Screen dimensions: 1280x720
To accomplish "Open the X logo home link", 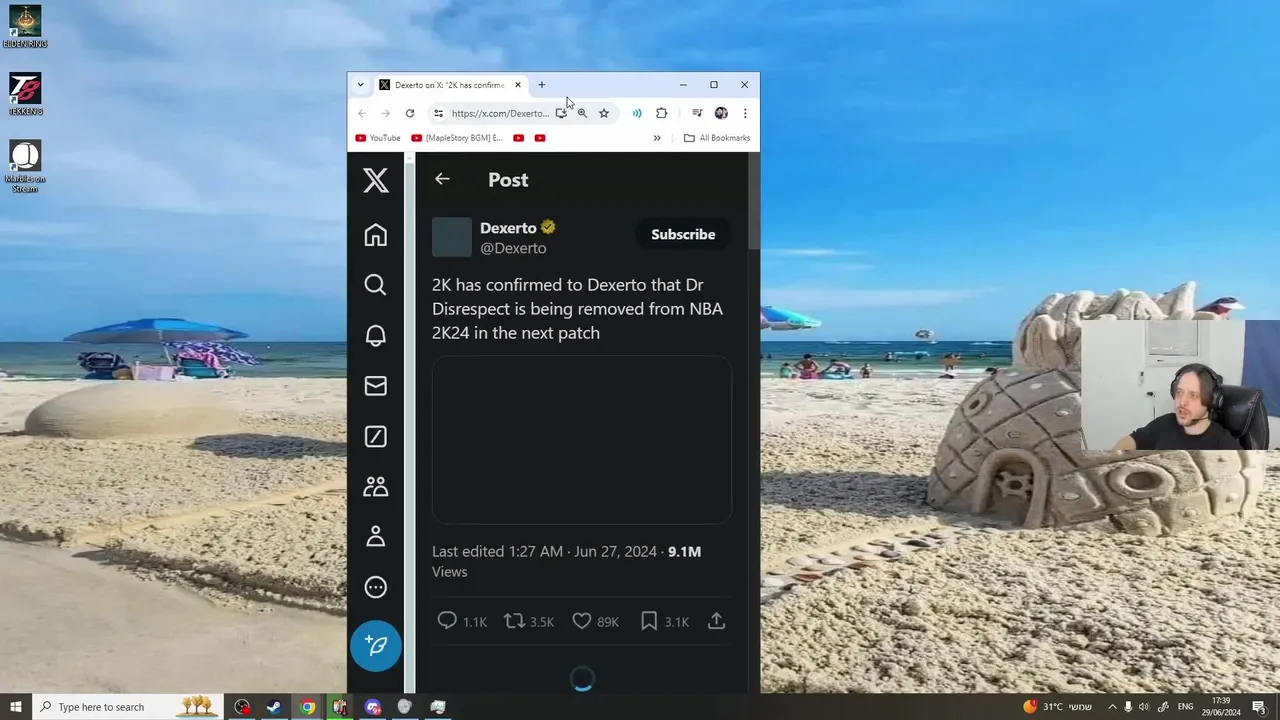I will (375, 180).
